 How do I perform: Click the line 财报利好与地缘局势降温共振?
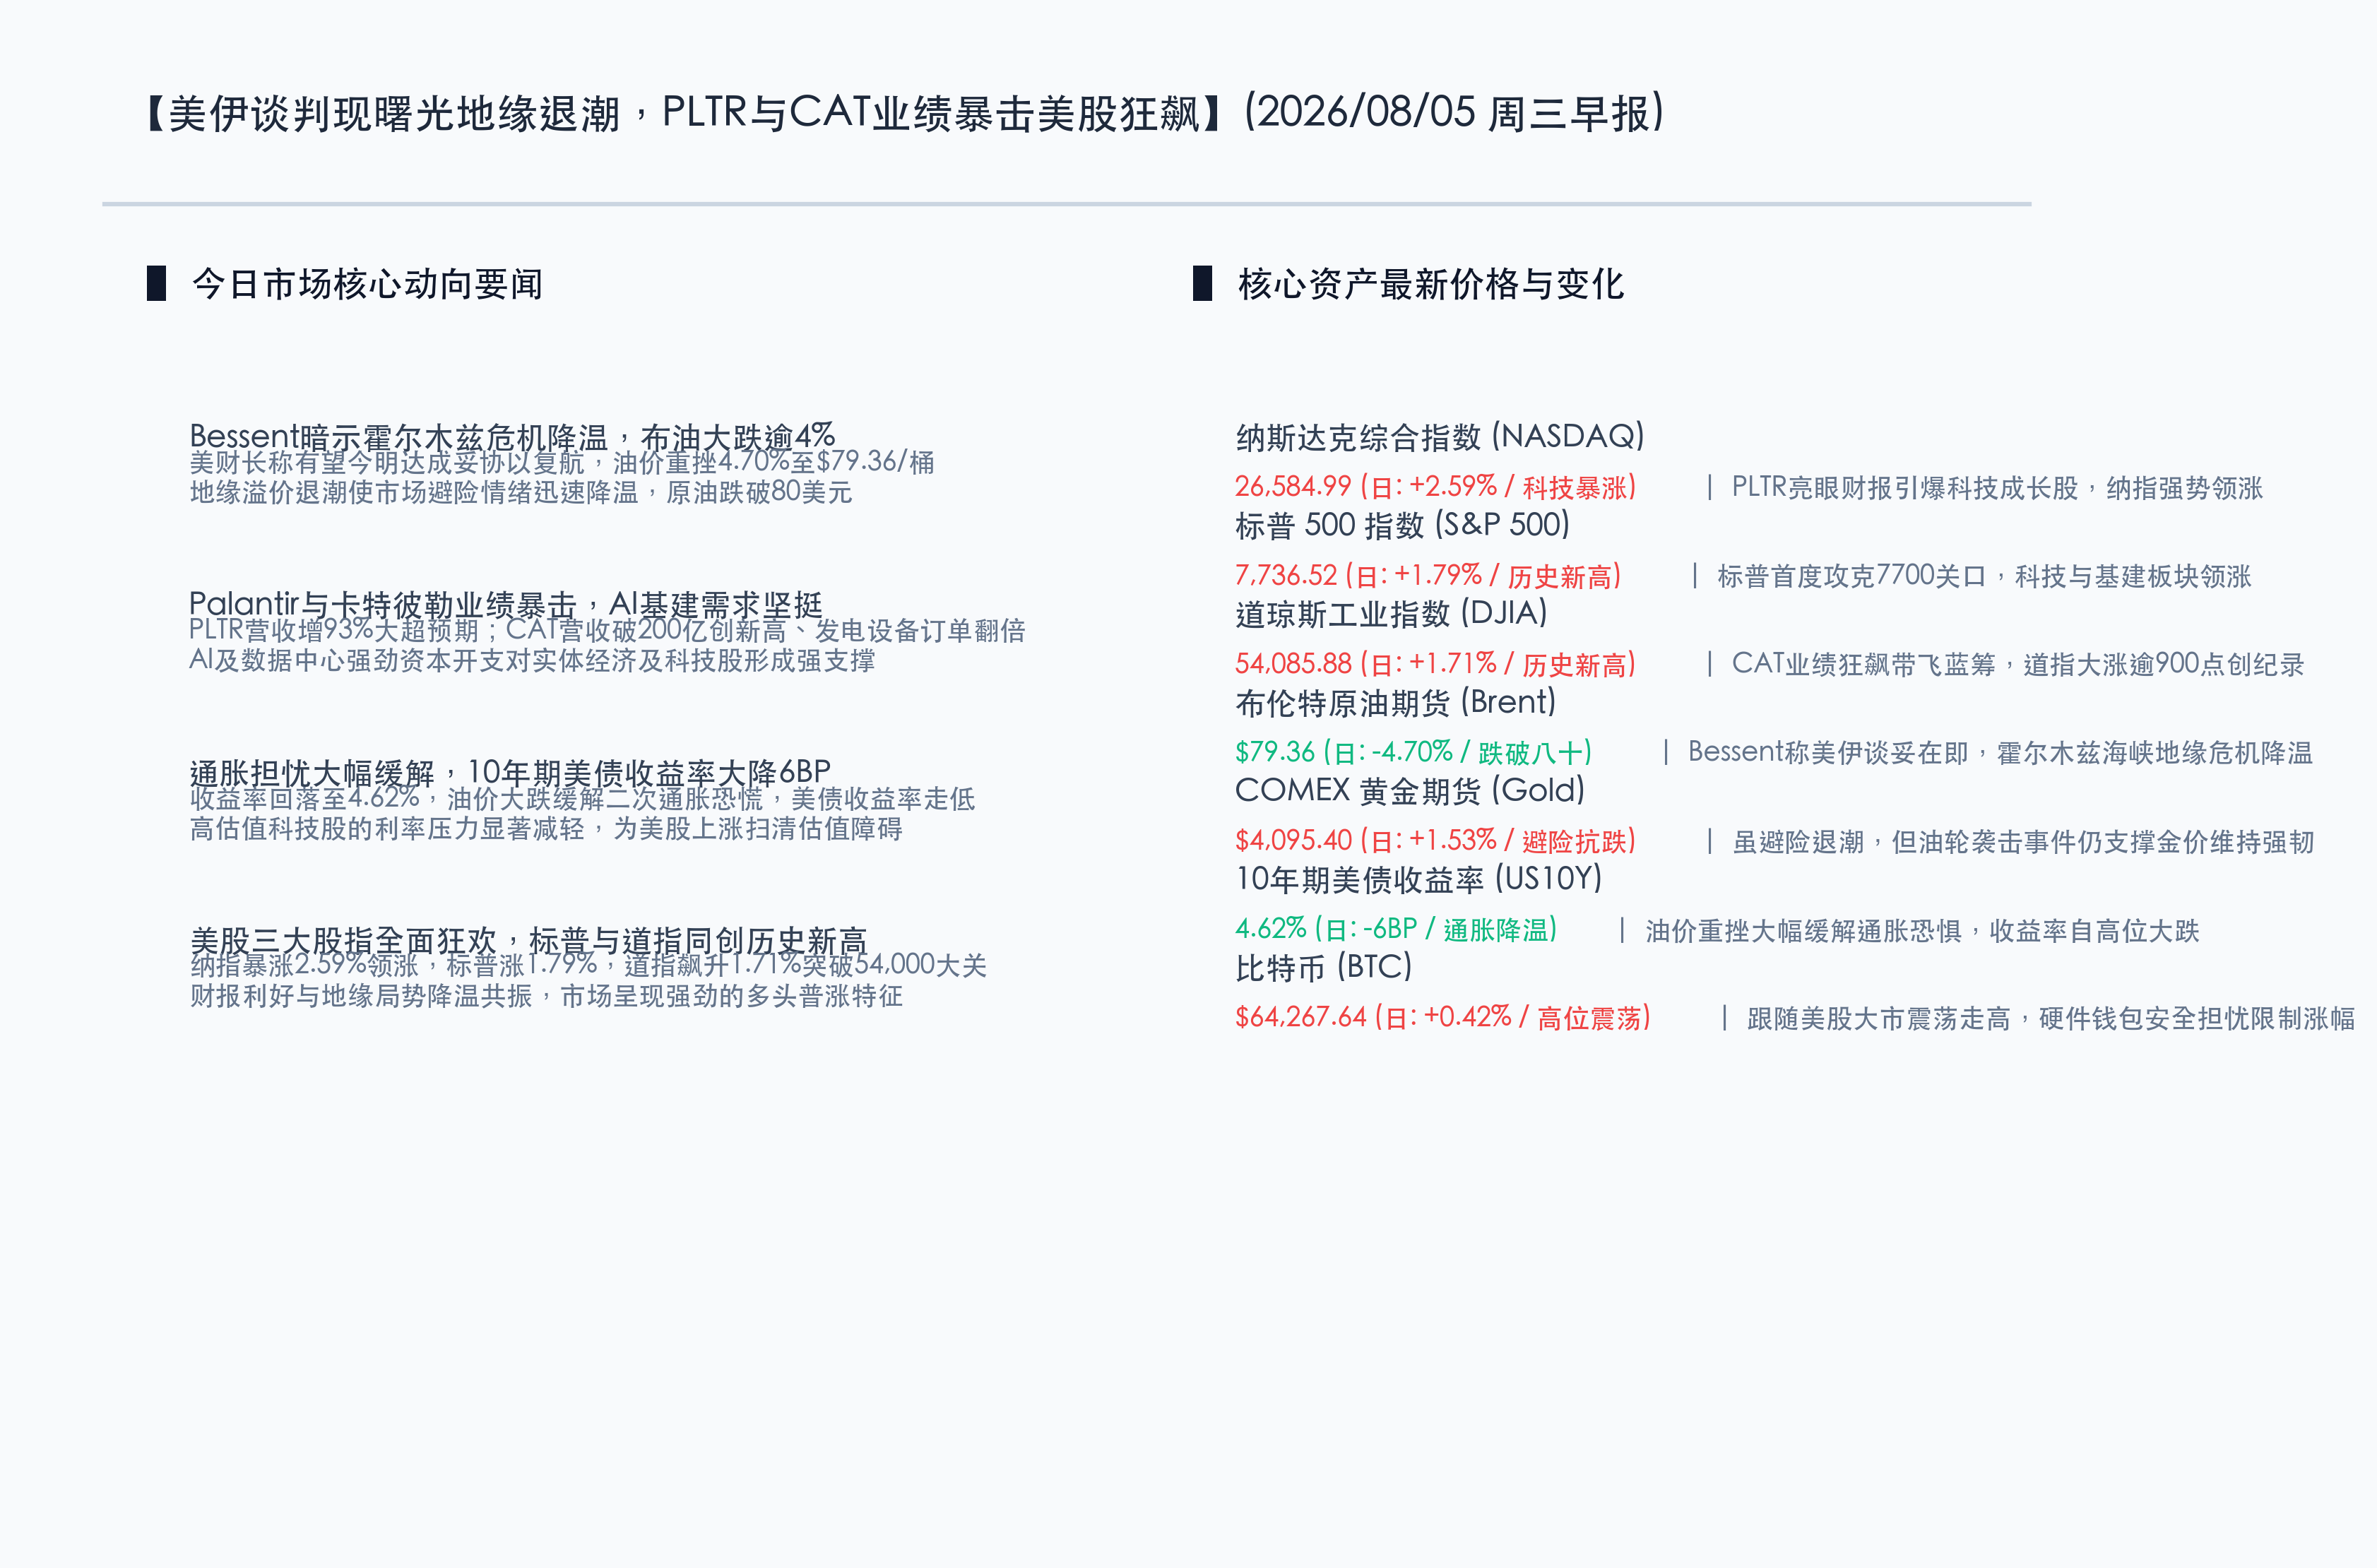[546, 996]
